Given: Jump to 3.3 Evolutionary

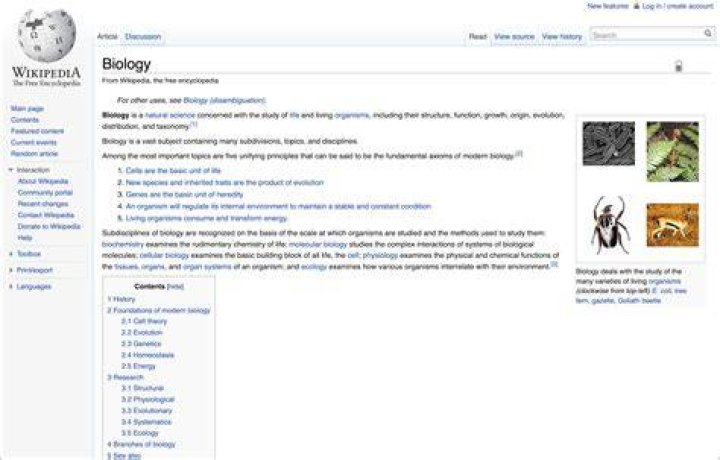Looking at the screenshot, I should (x=146, y=411).
